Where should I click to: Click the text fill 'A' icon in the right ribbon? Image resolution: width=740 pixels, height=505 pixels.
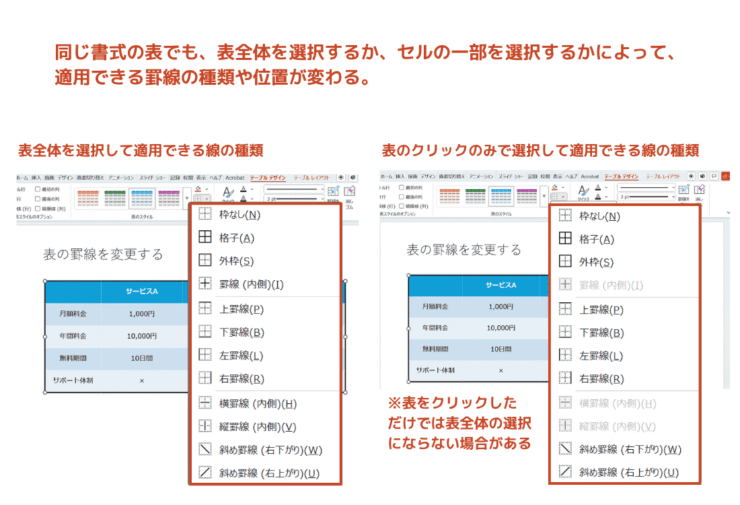(x=597, y=187)
